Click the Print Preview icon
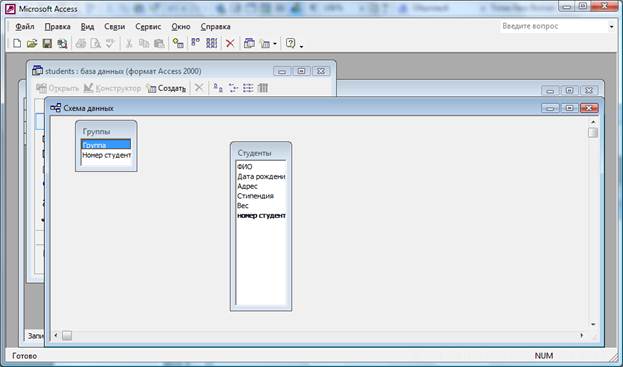The width and height of the screenshot is (623, 367). click(x=95, y=43)
